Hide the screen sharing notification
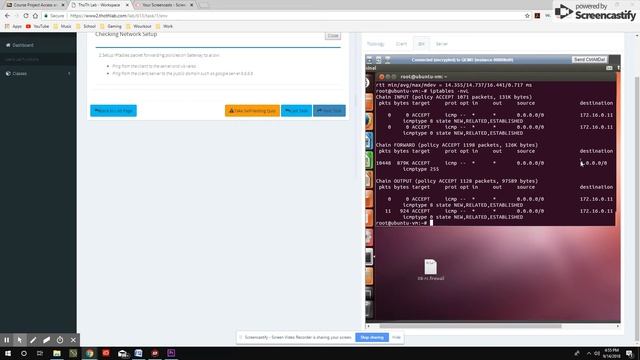 [x=396, y=338]
